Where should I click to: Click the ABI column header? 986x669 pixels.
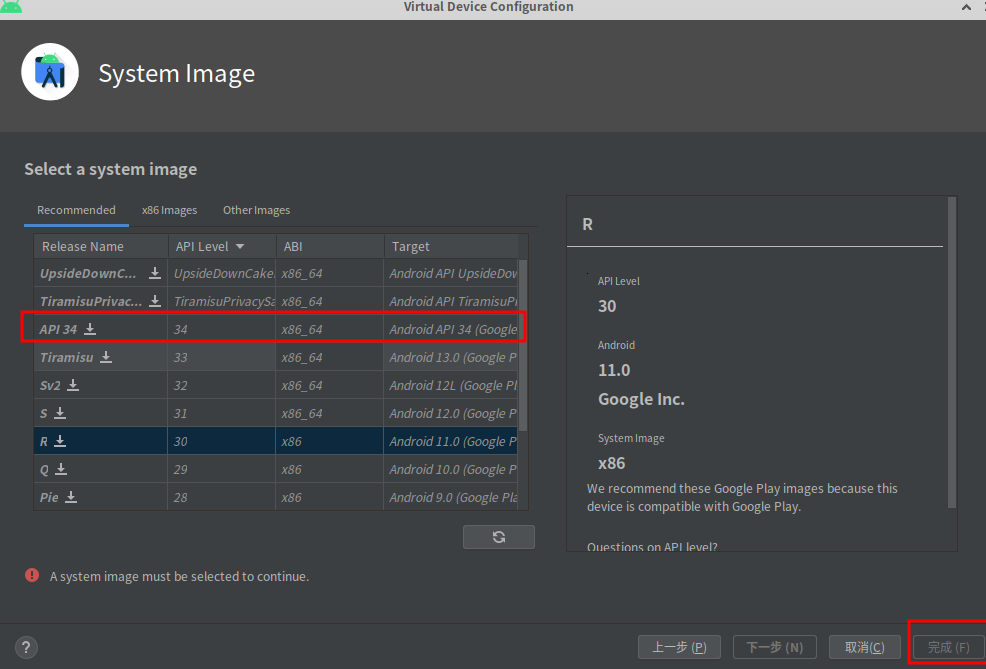tap(330, 246)
